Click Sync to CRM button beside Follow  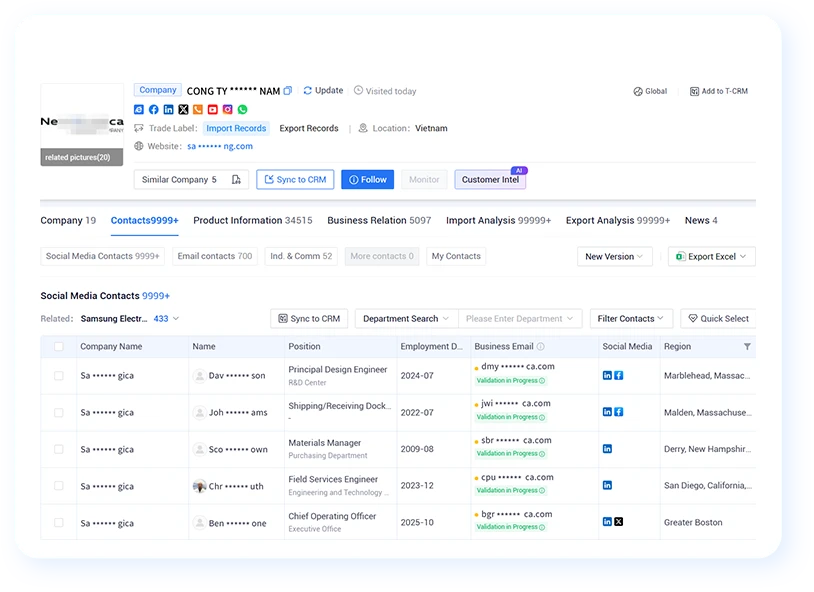[x=295, y=180]
